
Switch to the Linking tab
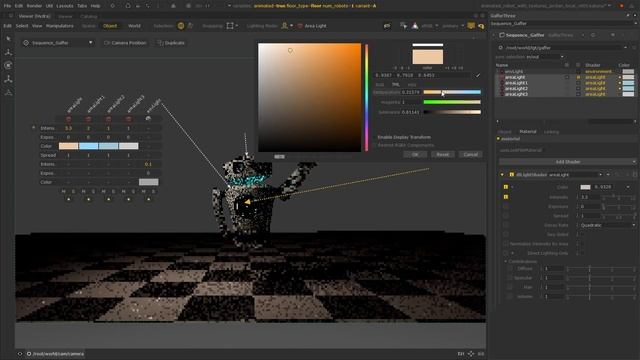[551, 132]
